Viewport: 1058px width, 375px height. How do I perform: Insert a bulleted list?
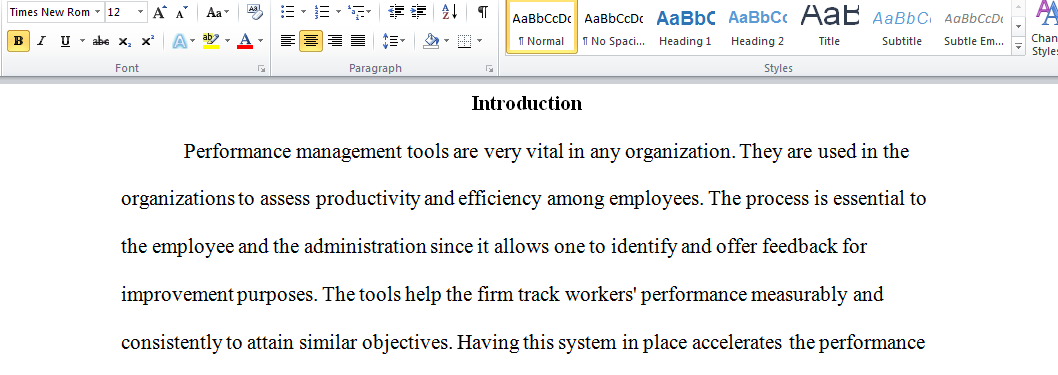(x=287, y=12)
